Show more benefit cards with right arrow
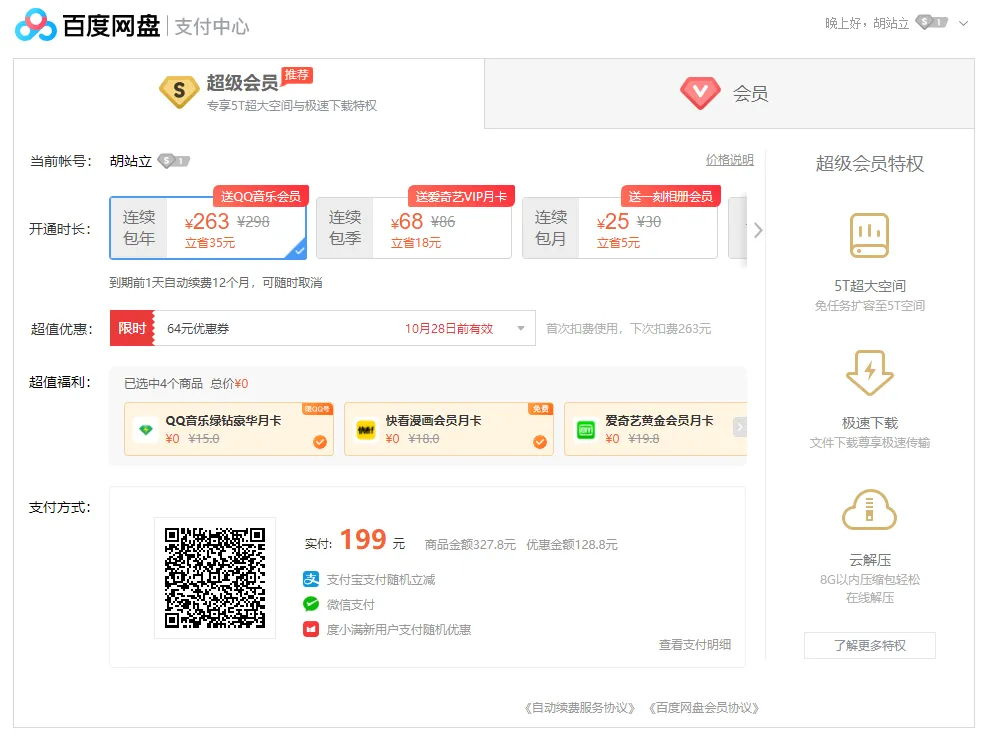Image resolution: width=998 pixels, height=747 pixels. [739, 427]
